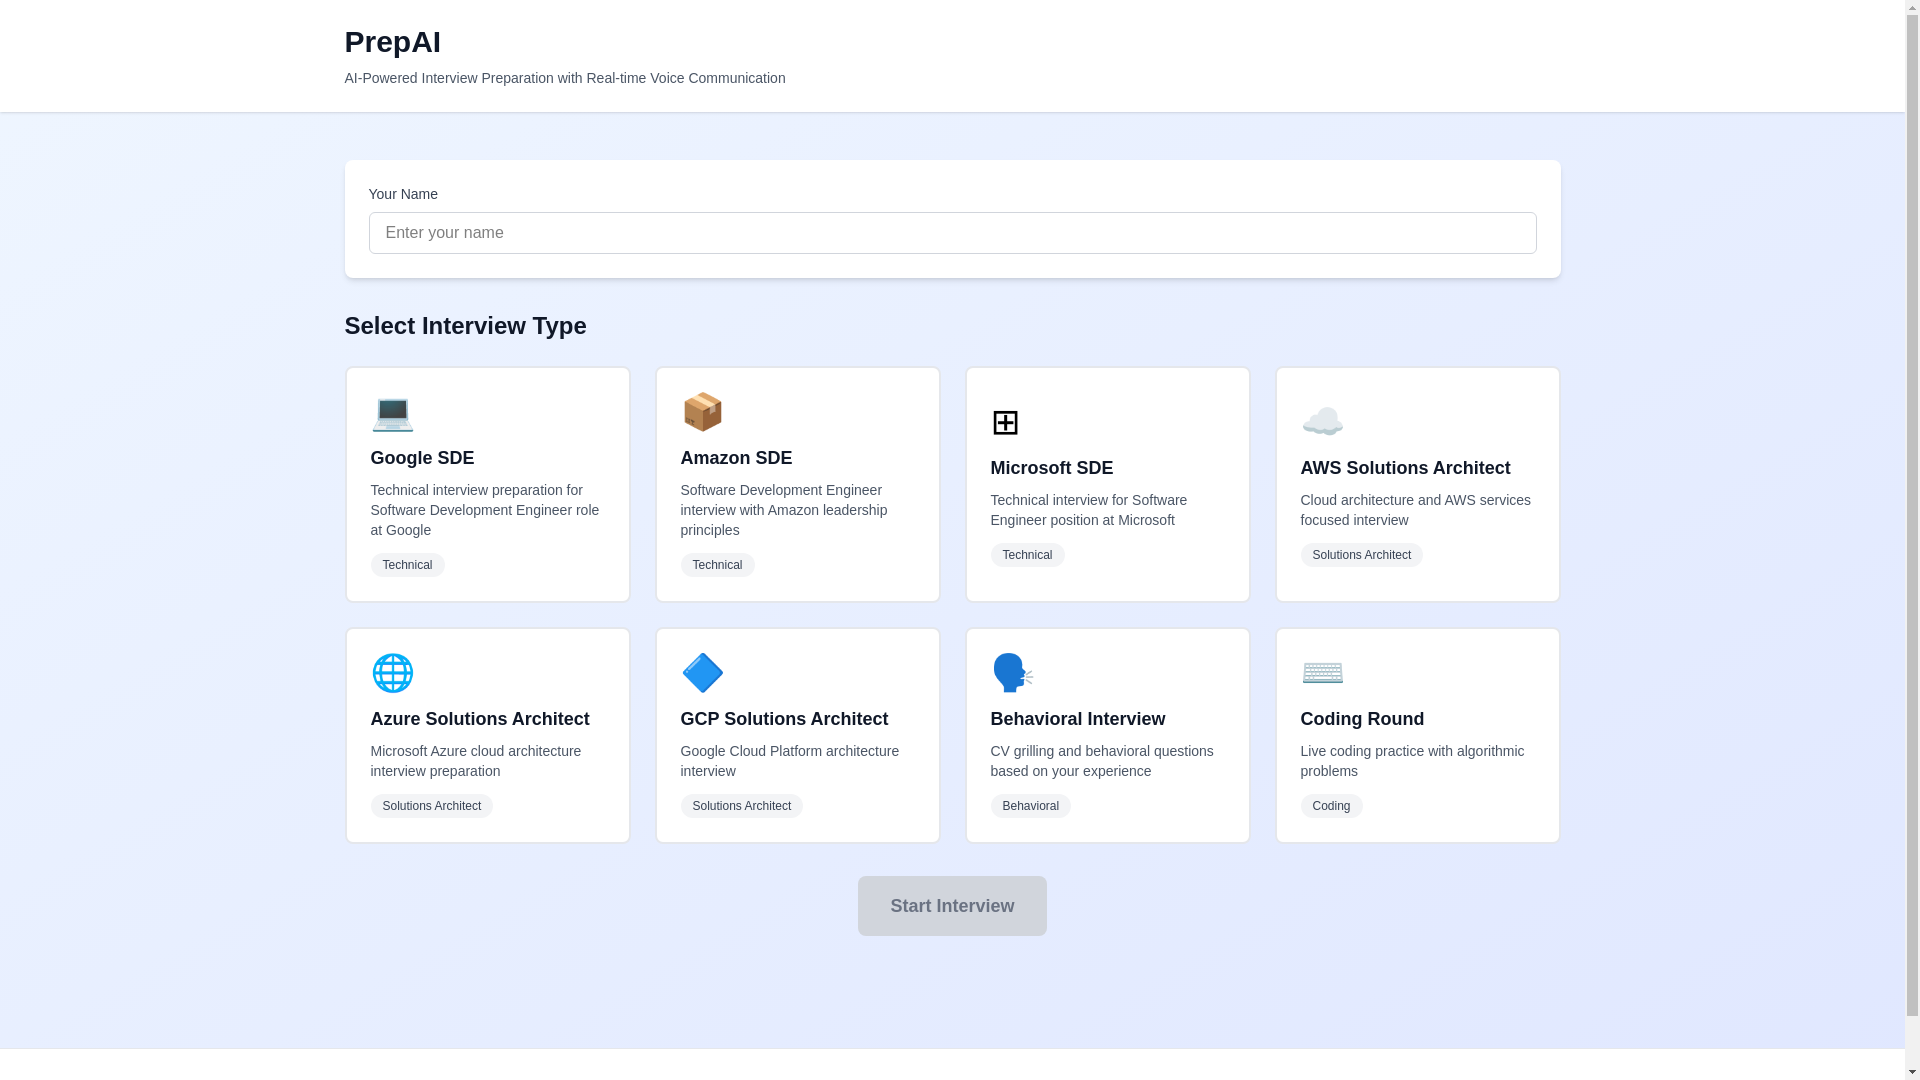The width and height of the screenshot is (1920, 1080).
Task: Click Live coding practice description
Action: pos(1412,761)
